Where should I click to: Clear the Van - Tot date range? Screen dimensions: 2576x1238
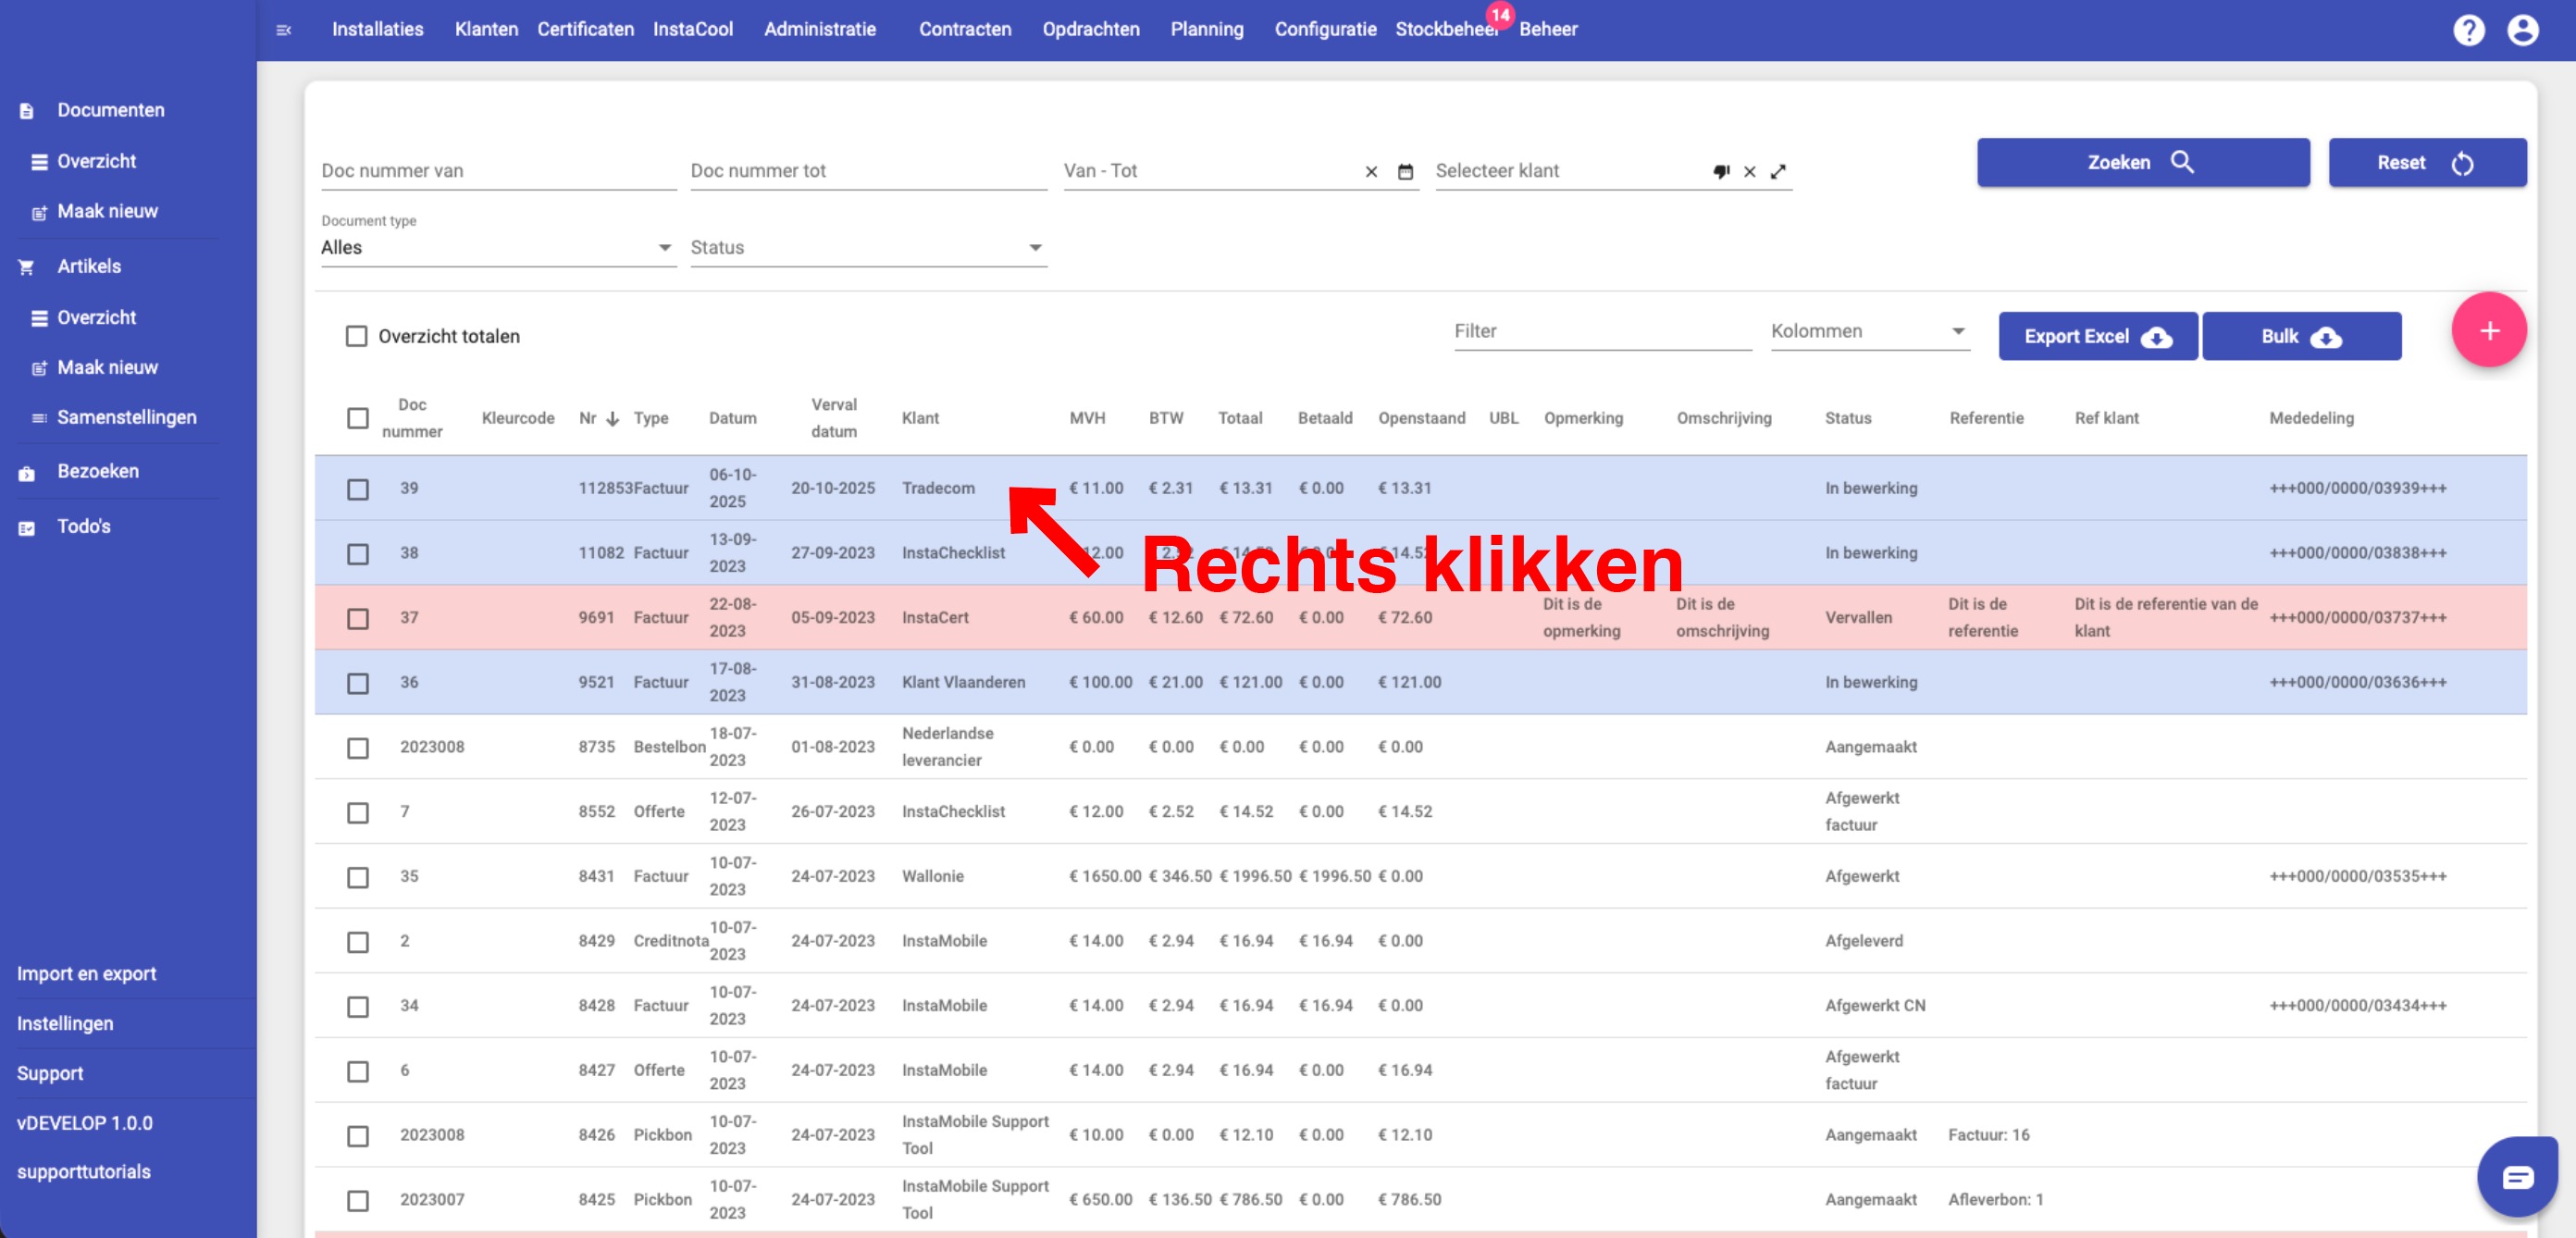[1371, 172]
